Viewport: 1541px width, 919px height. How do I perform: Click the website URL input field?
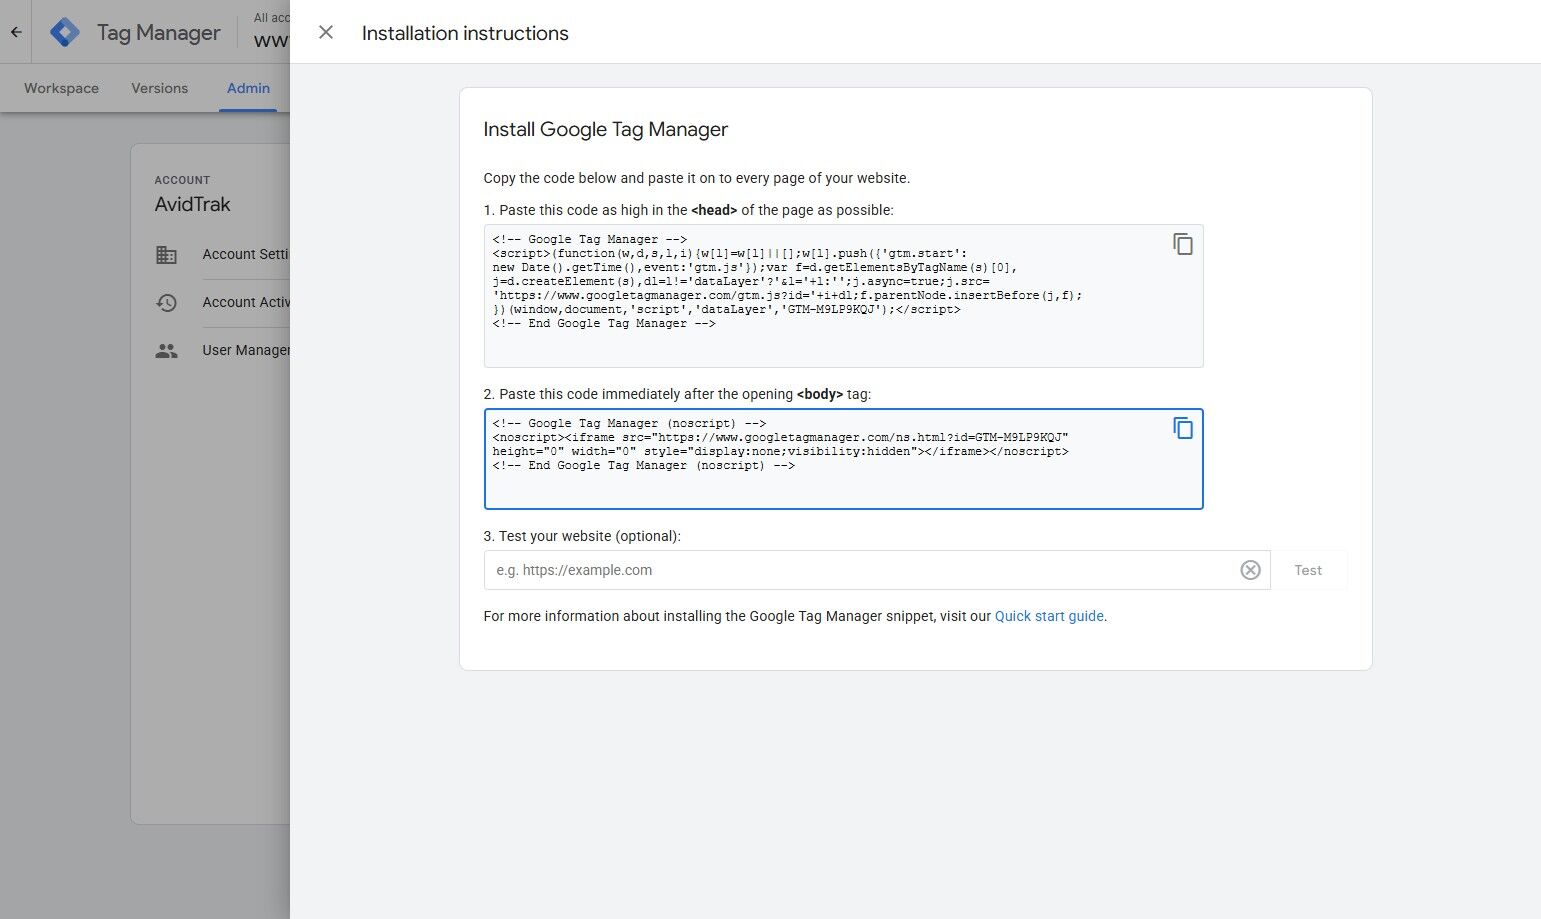click(800, 570)
